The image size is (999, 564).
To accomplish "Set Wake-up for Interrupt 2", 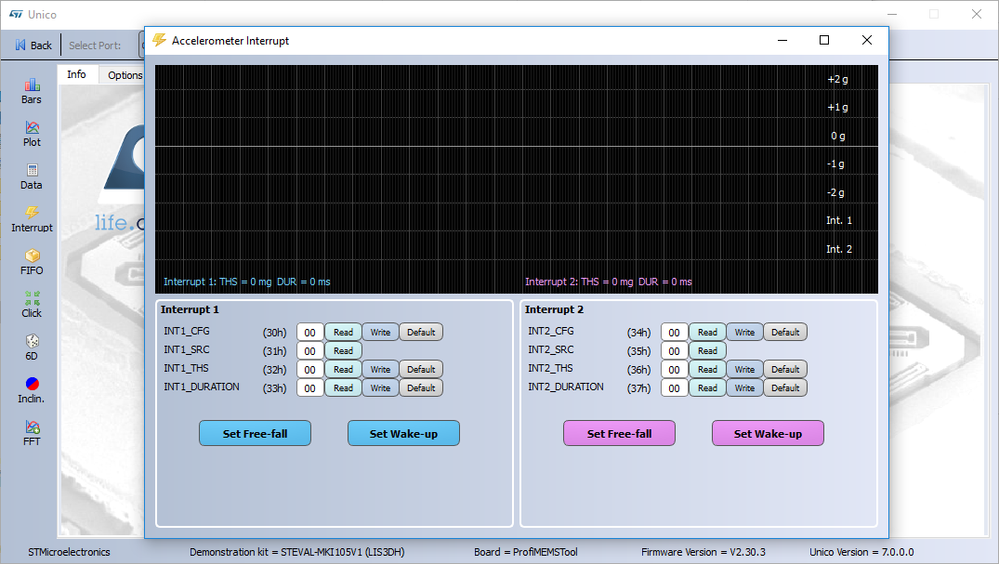I will click(x=768, y=433).
